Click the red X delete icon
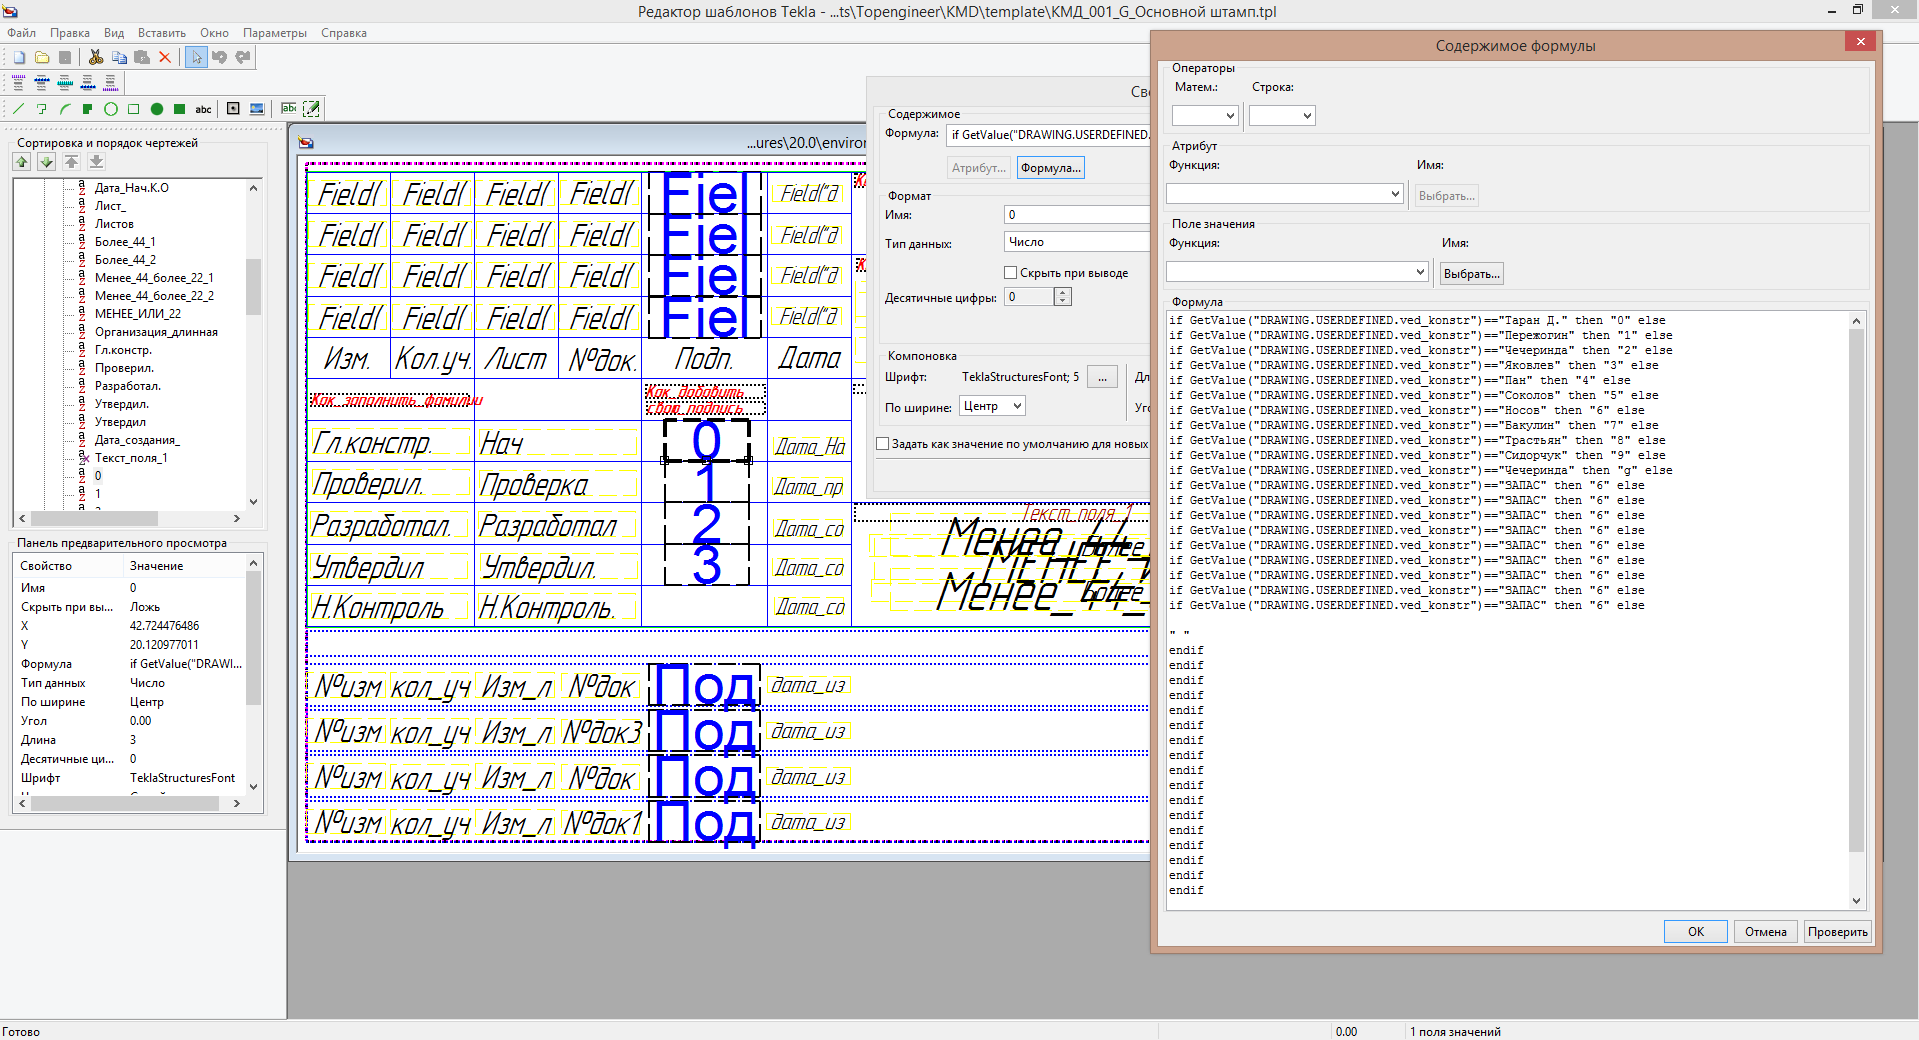This screenshot has width=1919, height=1040. point(165,58)
